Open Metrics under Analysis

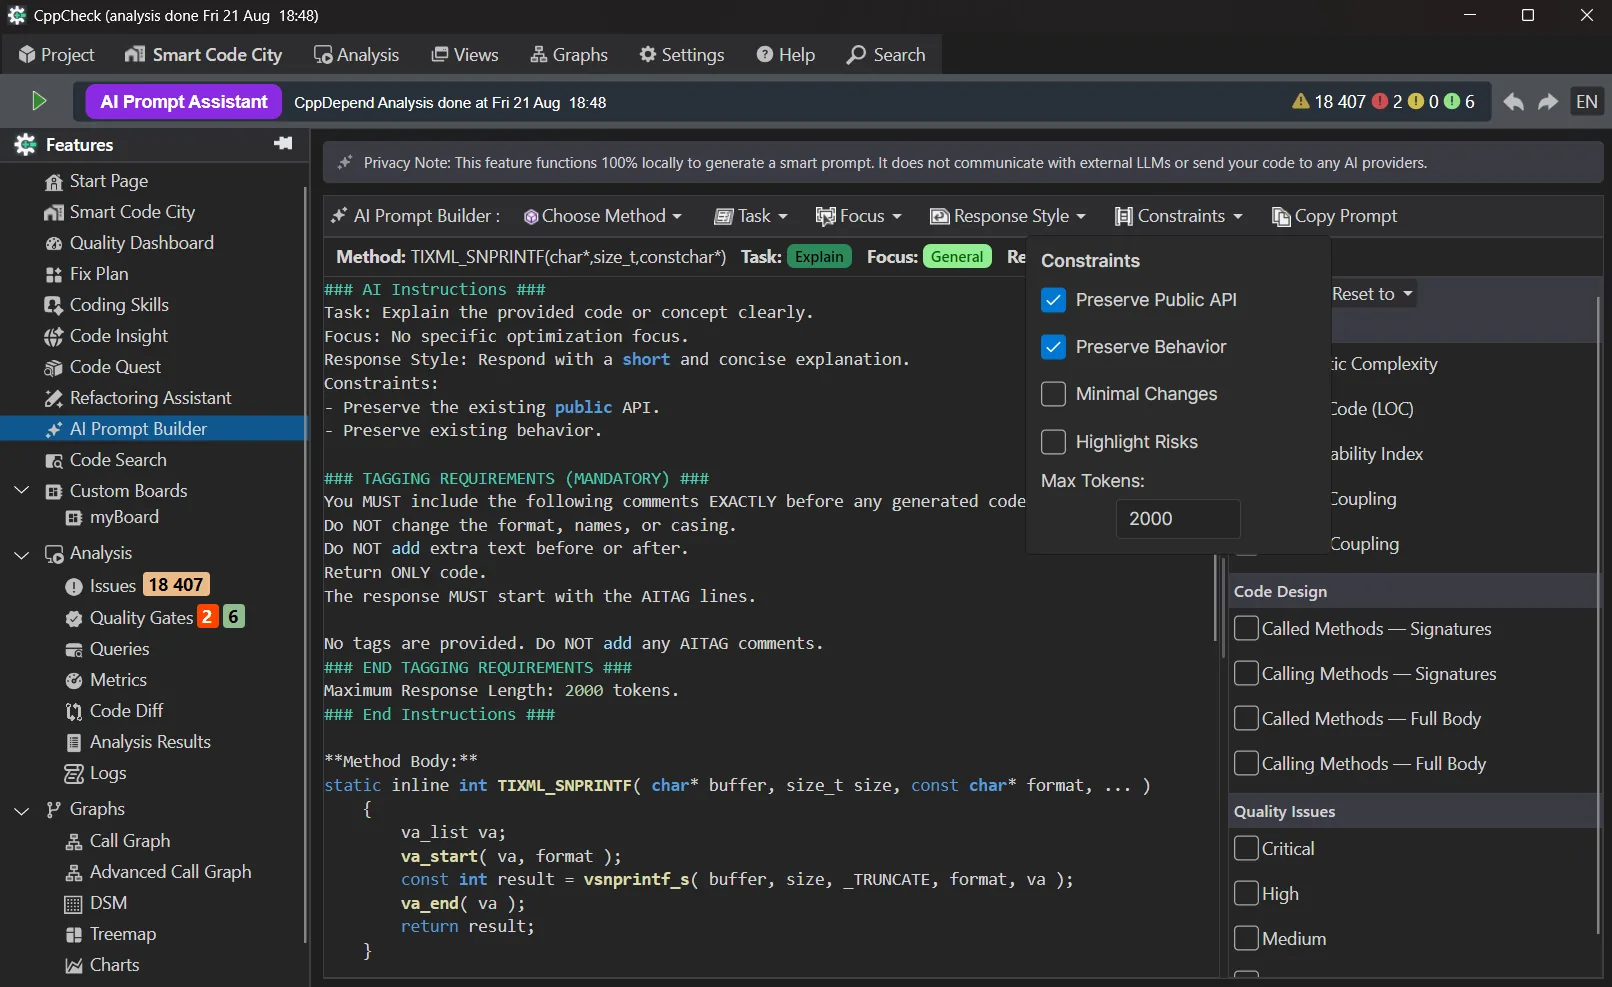click(x=106, y=680)
